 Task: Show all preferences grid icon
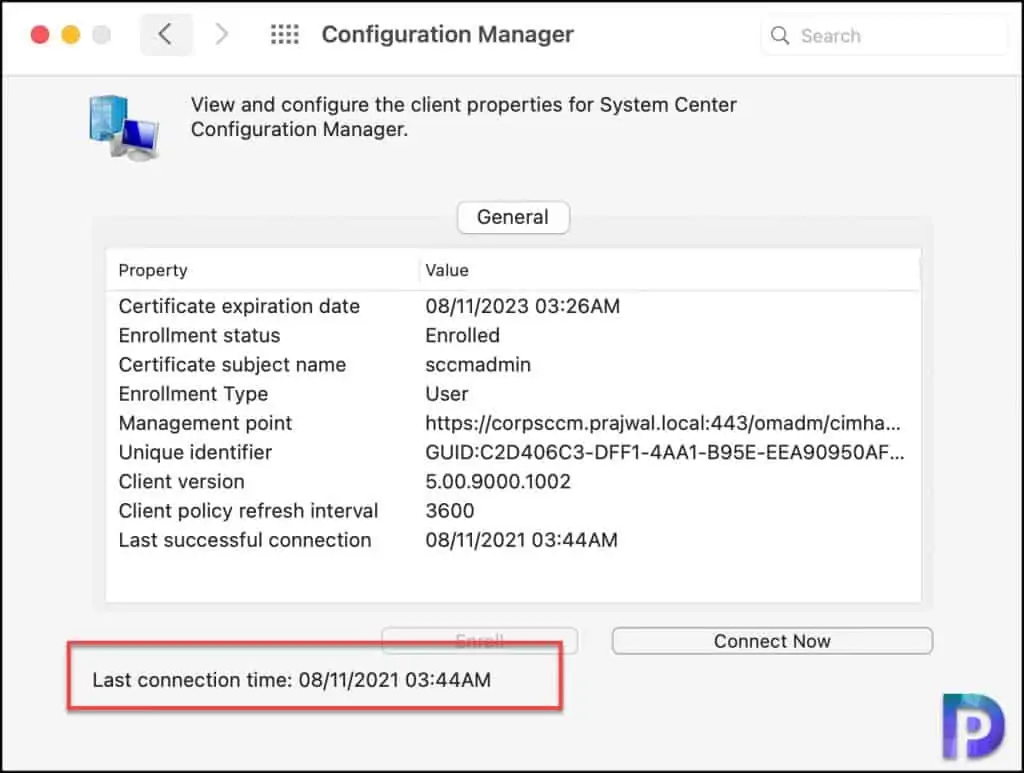pyautogui.click(x=285, y=35)
